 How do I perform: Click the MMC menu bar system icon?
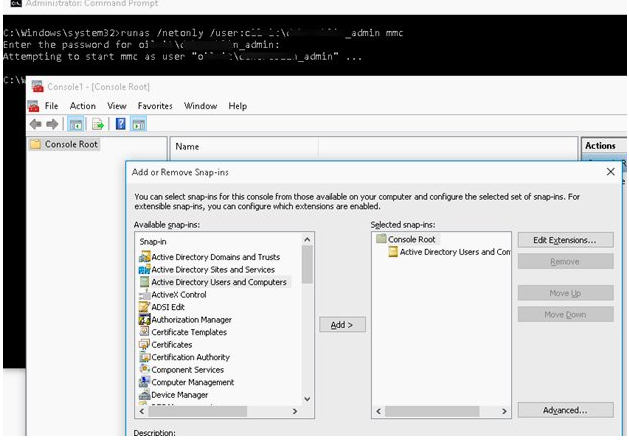point(34,106)
